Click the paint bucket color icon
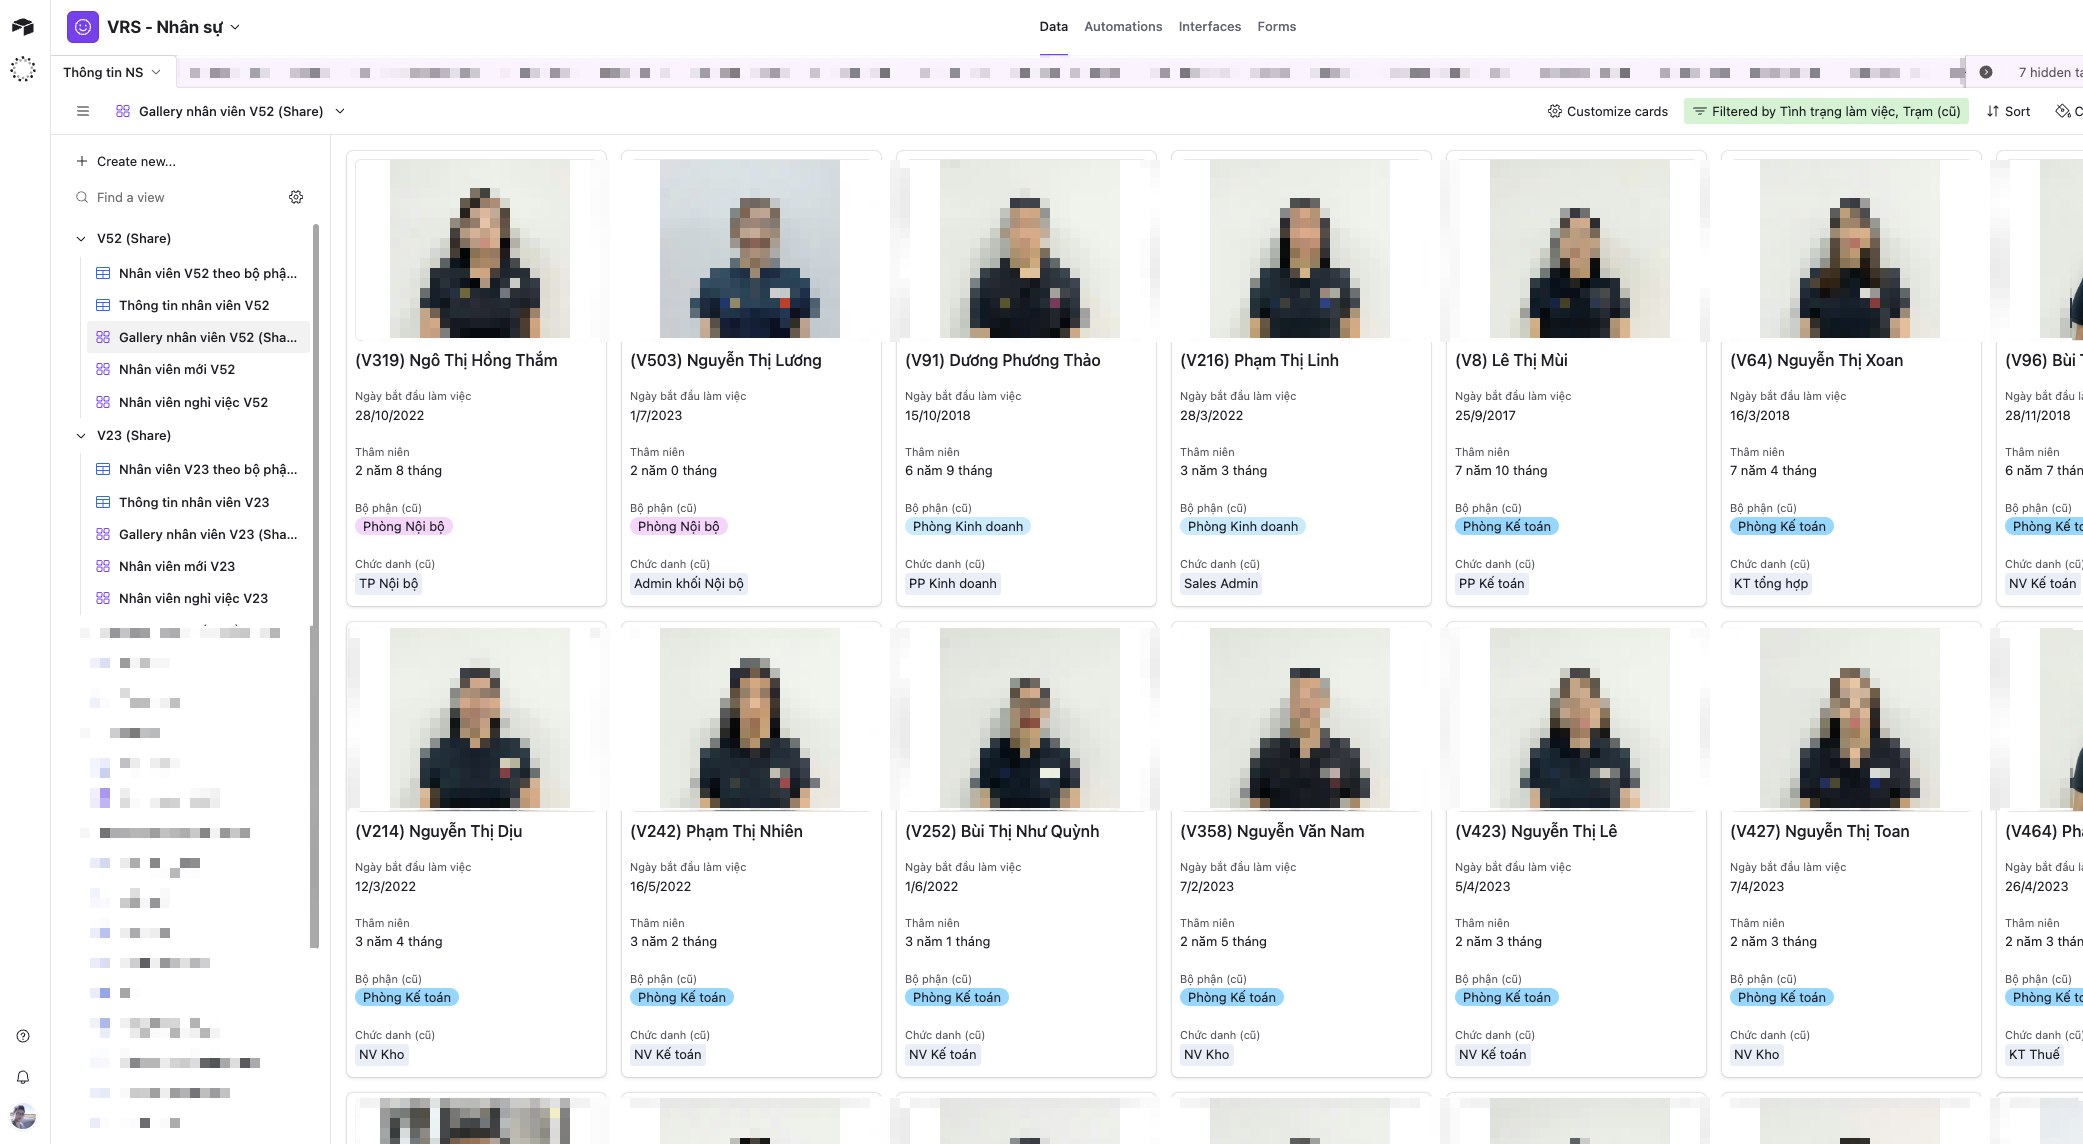The image size is (2083, 1144). [2063, 111]
